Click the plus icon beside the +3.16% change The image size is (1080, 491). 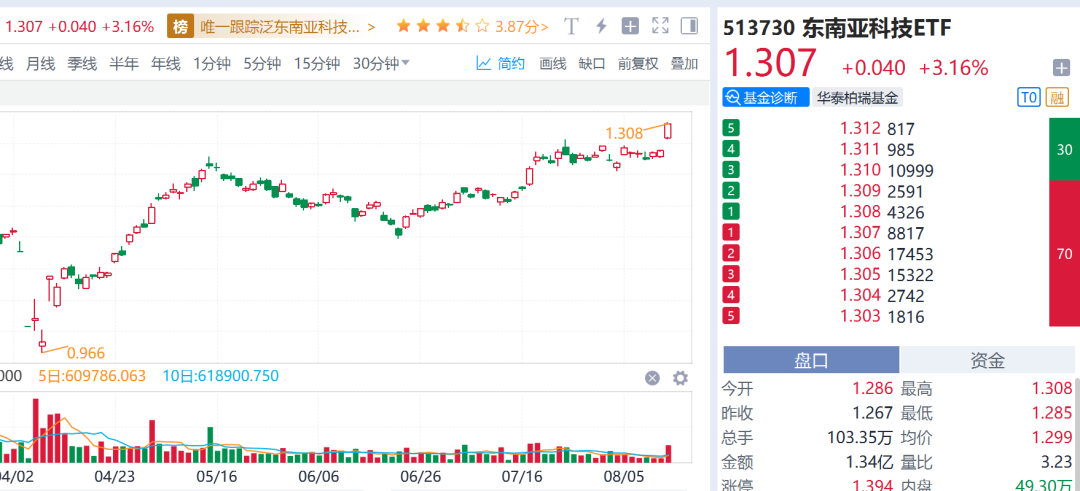point(1061,67)
